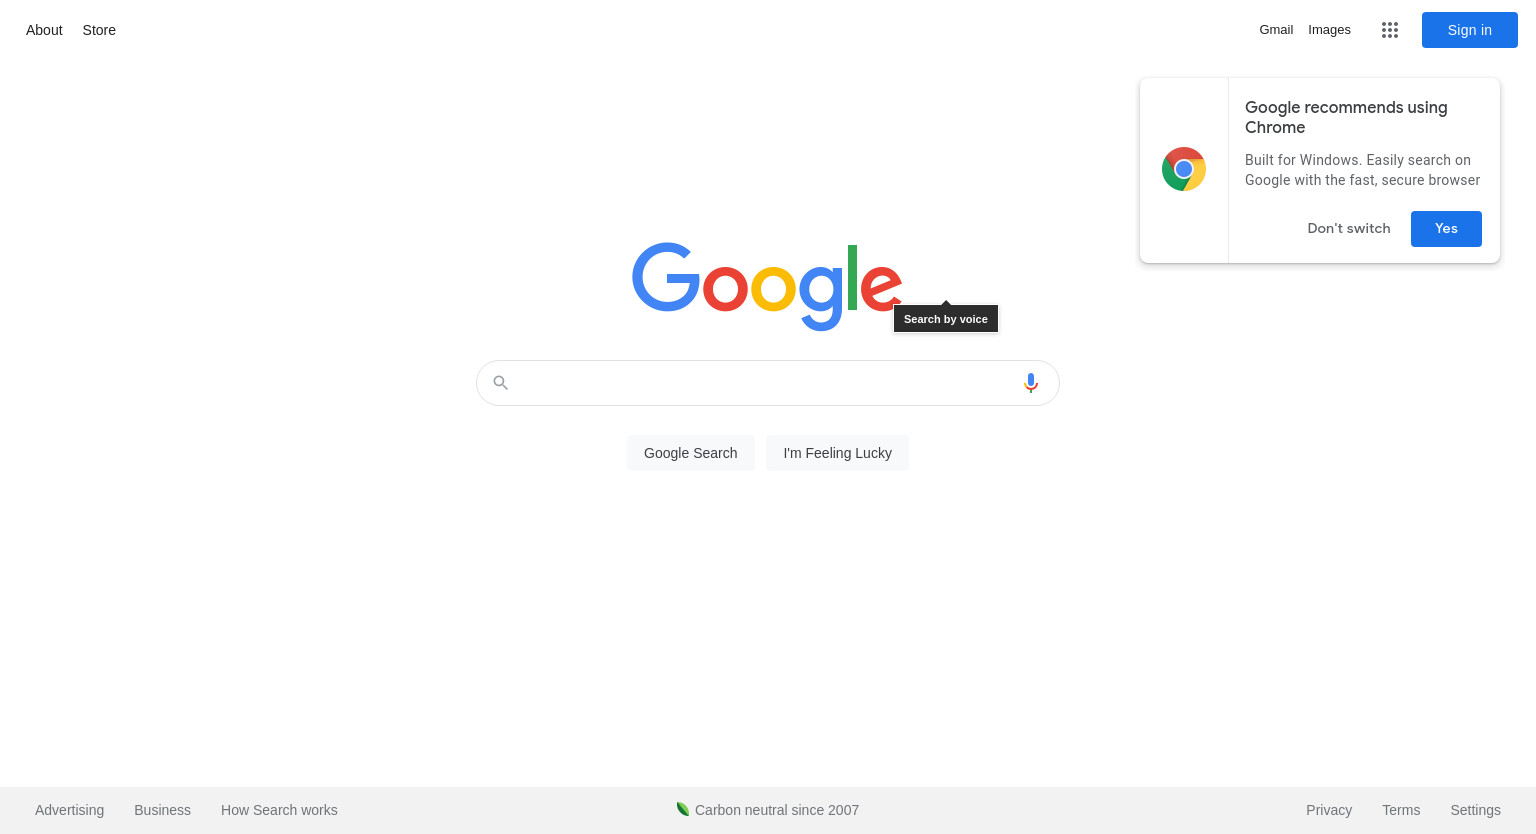Click the Chrome logo in the promo
Screen dimensions: 1536x834
click(x=1184, y=169)
